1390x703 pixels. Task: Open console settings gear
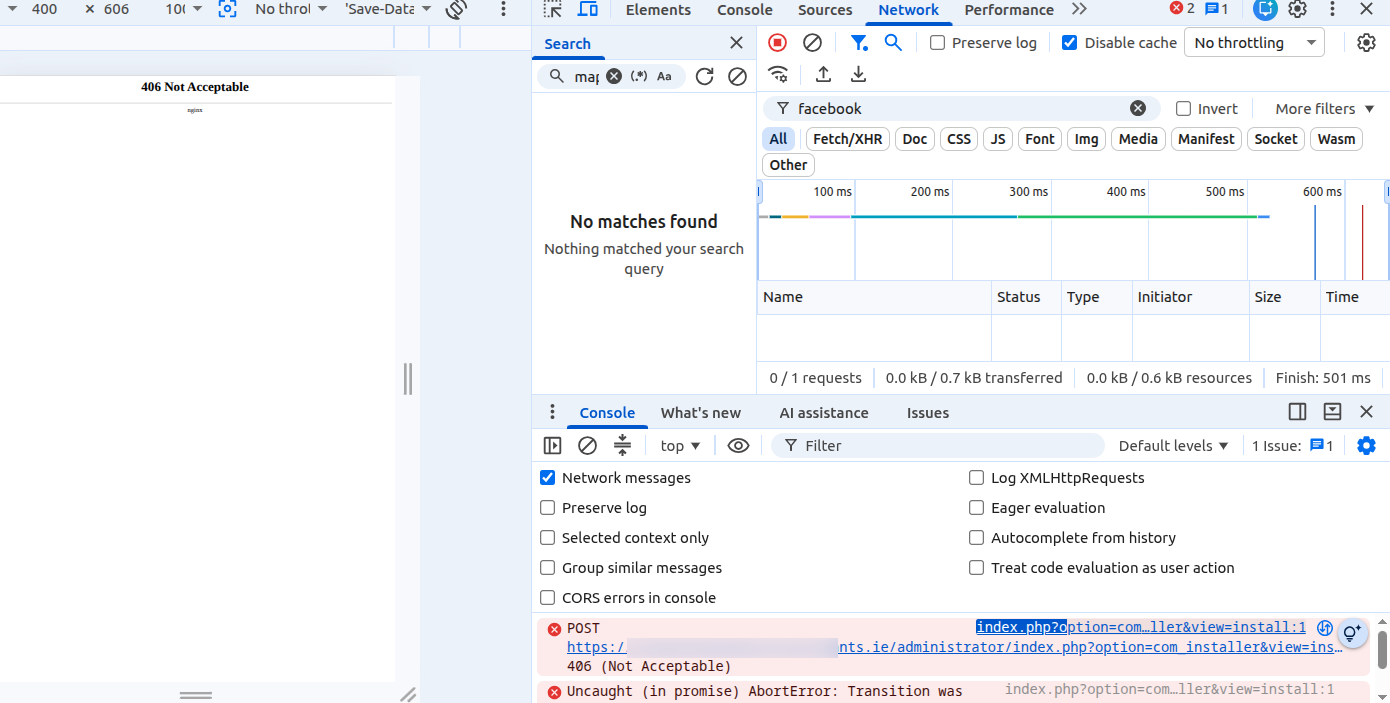point(1366,446)
